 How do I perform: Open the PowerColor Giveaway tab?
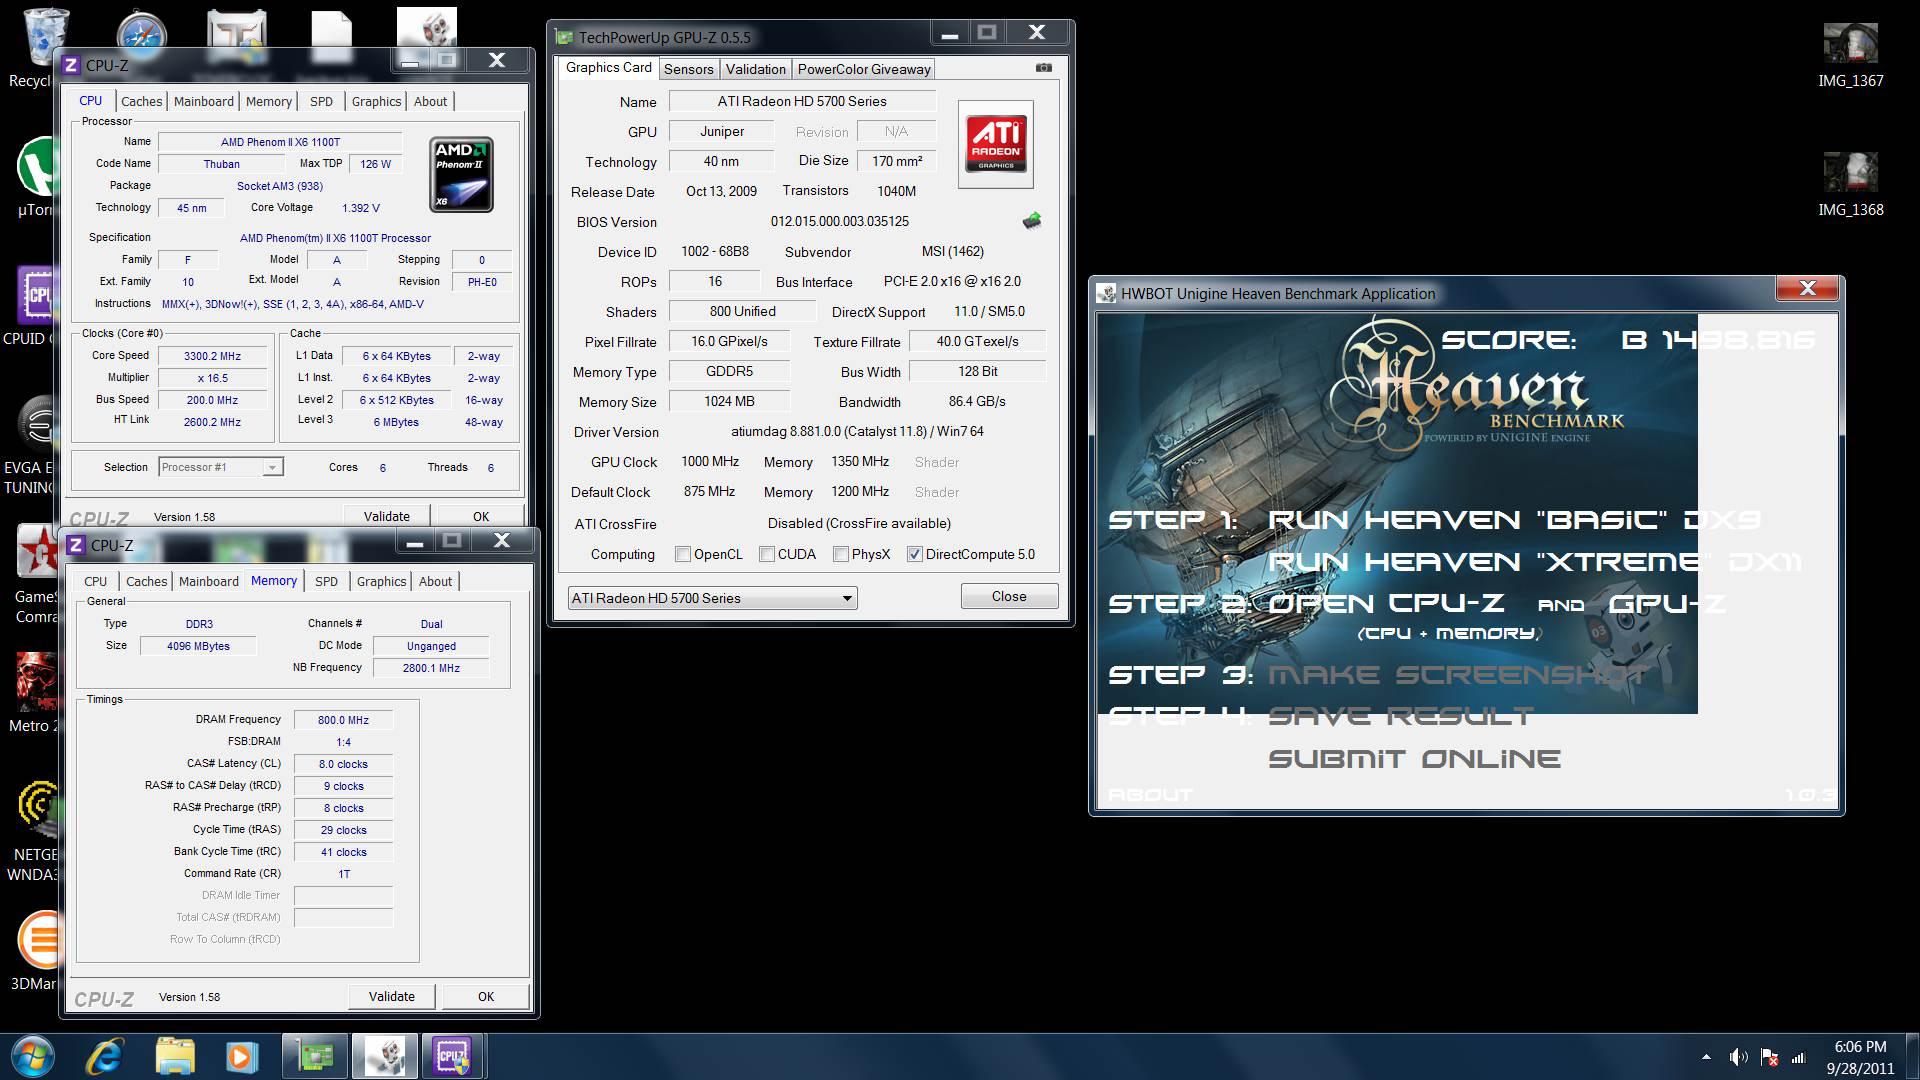864,69
